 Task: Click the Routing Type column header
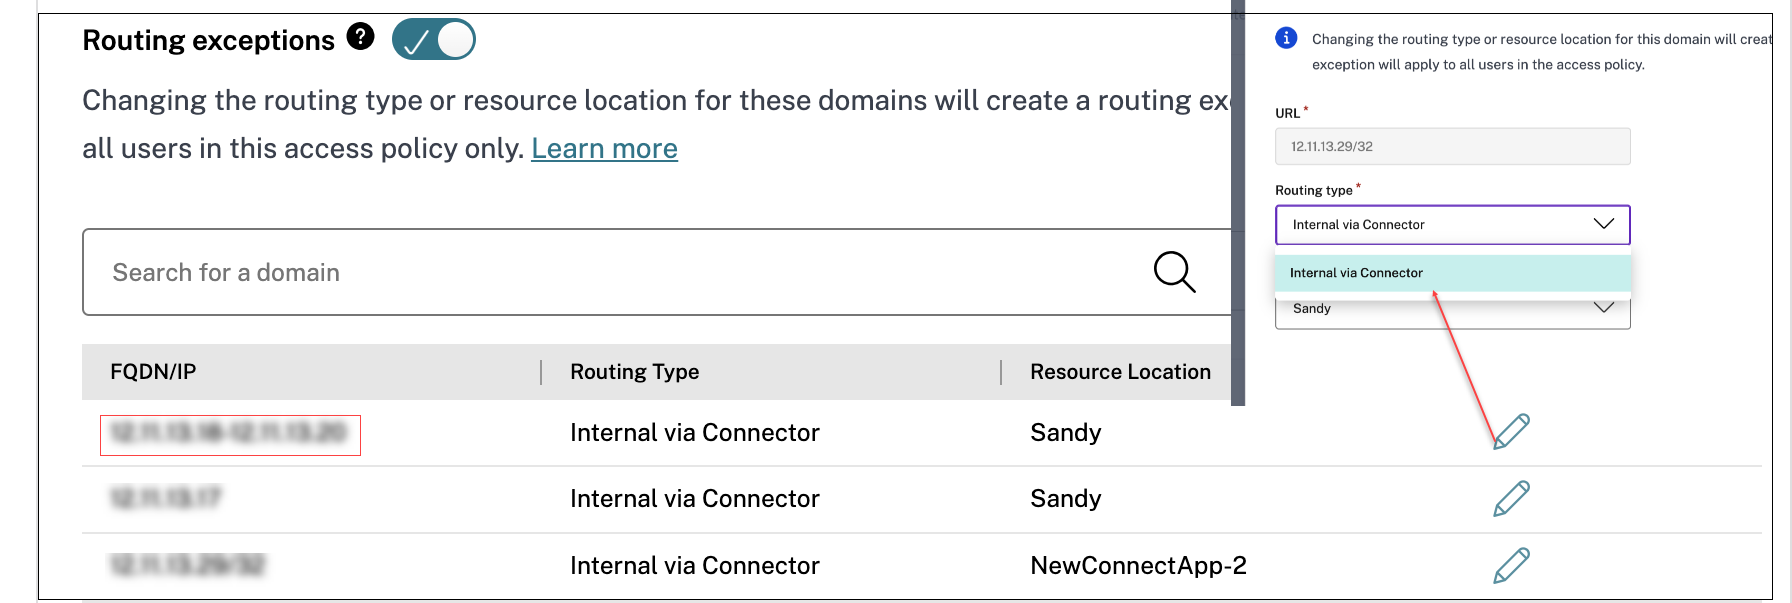click(634, 372)
